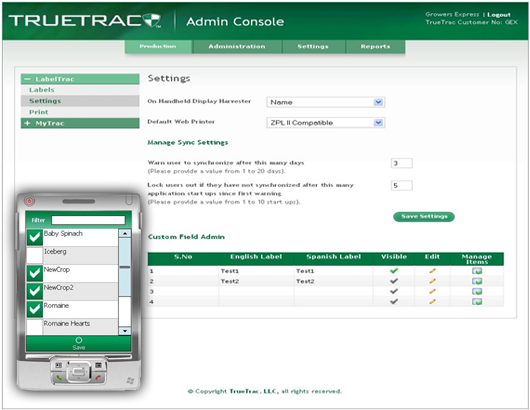Viewport: 530px width, 410px height.
Task: Check the Iceberg checkbox
Action: (34, 255)
